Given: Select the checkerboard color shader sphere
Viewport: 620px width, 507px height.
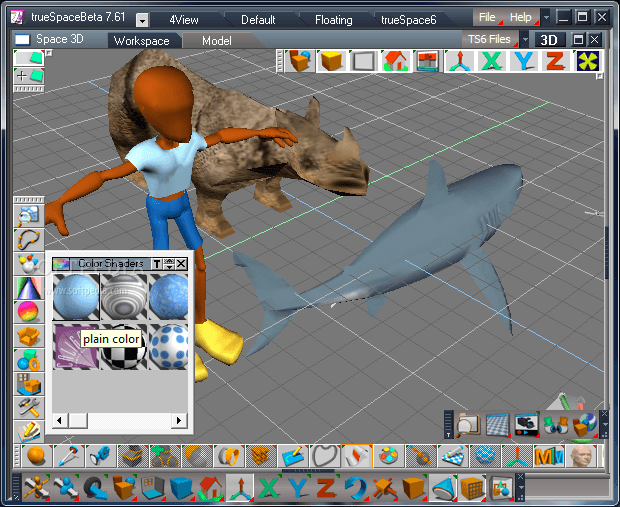Looking at the screenshot, I should (x=125, y=345).
